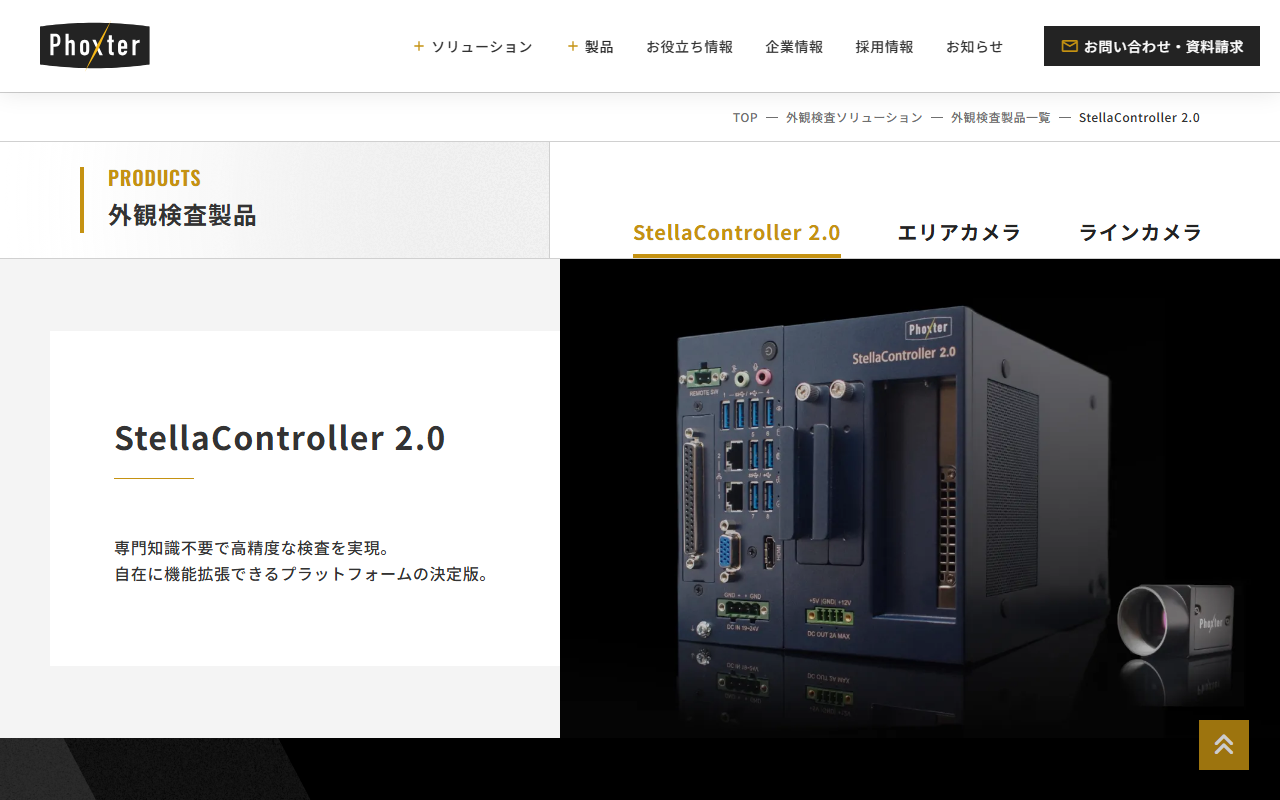This screenshot has width=1280, height=800.
Task: Open the お知らせ page
Action: coord(974,46)
